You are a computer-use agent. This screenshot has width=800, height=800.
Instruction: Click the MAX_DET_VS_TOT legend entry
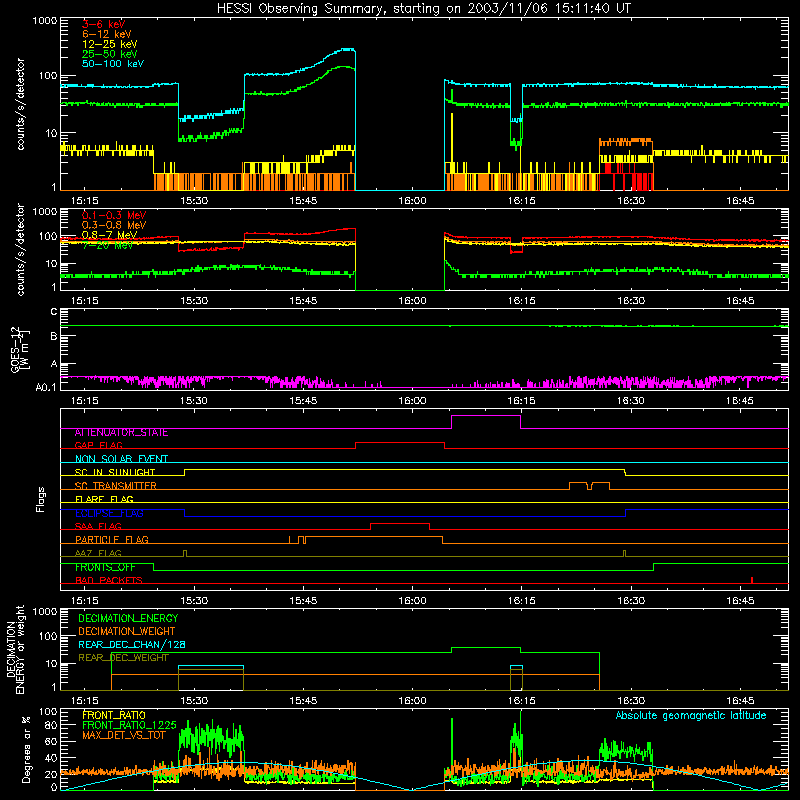pyautogui.click(x=123, y=735)
